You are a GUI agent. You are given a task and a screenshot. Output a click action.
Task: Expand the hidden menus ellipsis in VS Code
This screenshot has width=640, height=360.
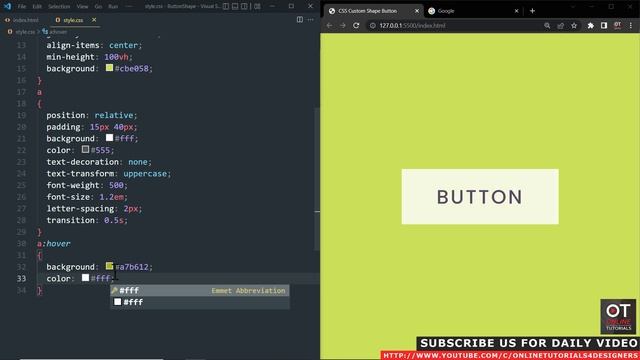point(129,7)
